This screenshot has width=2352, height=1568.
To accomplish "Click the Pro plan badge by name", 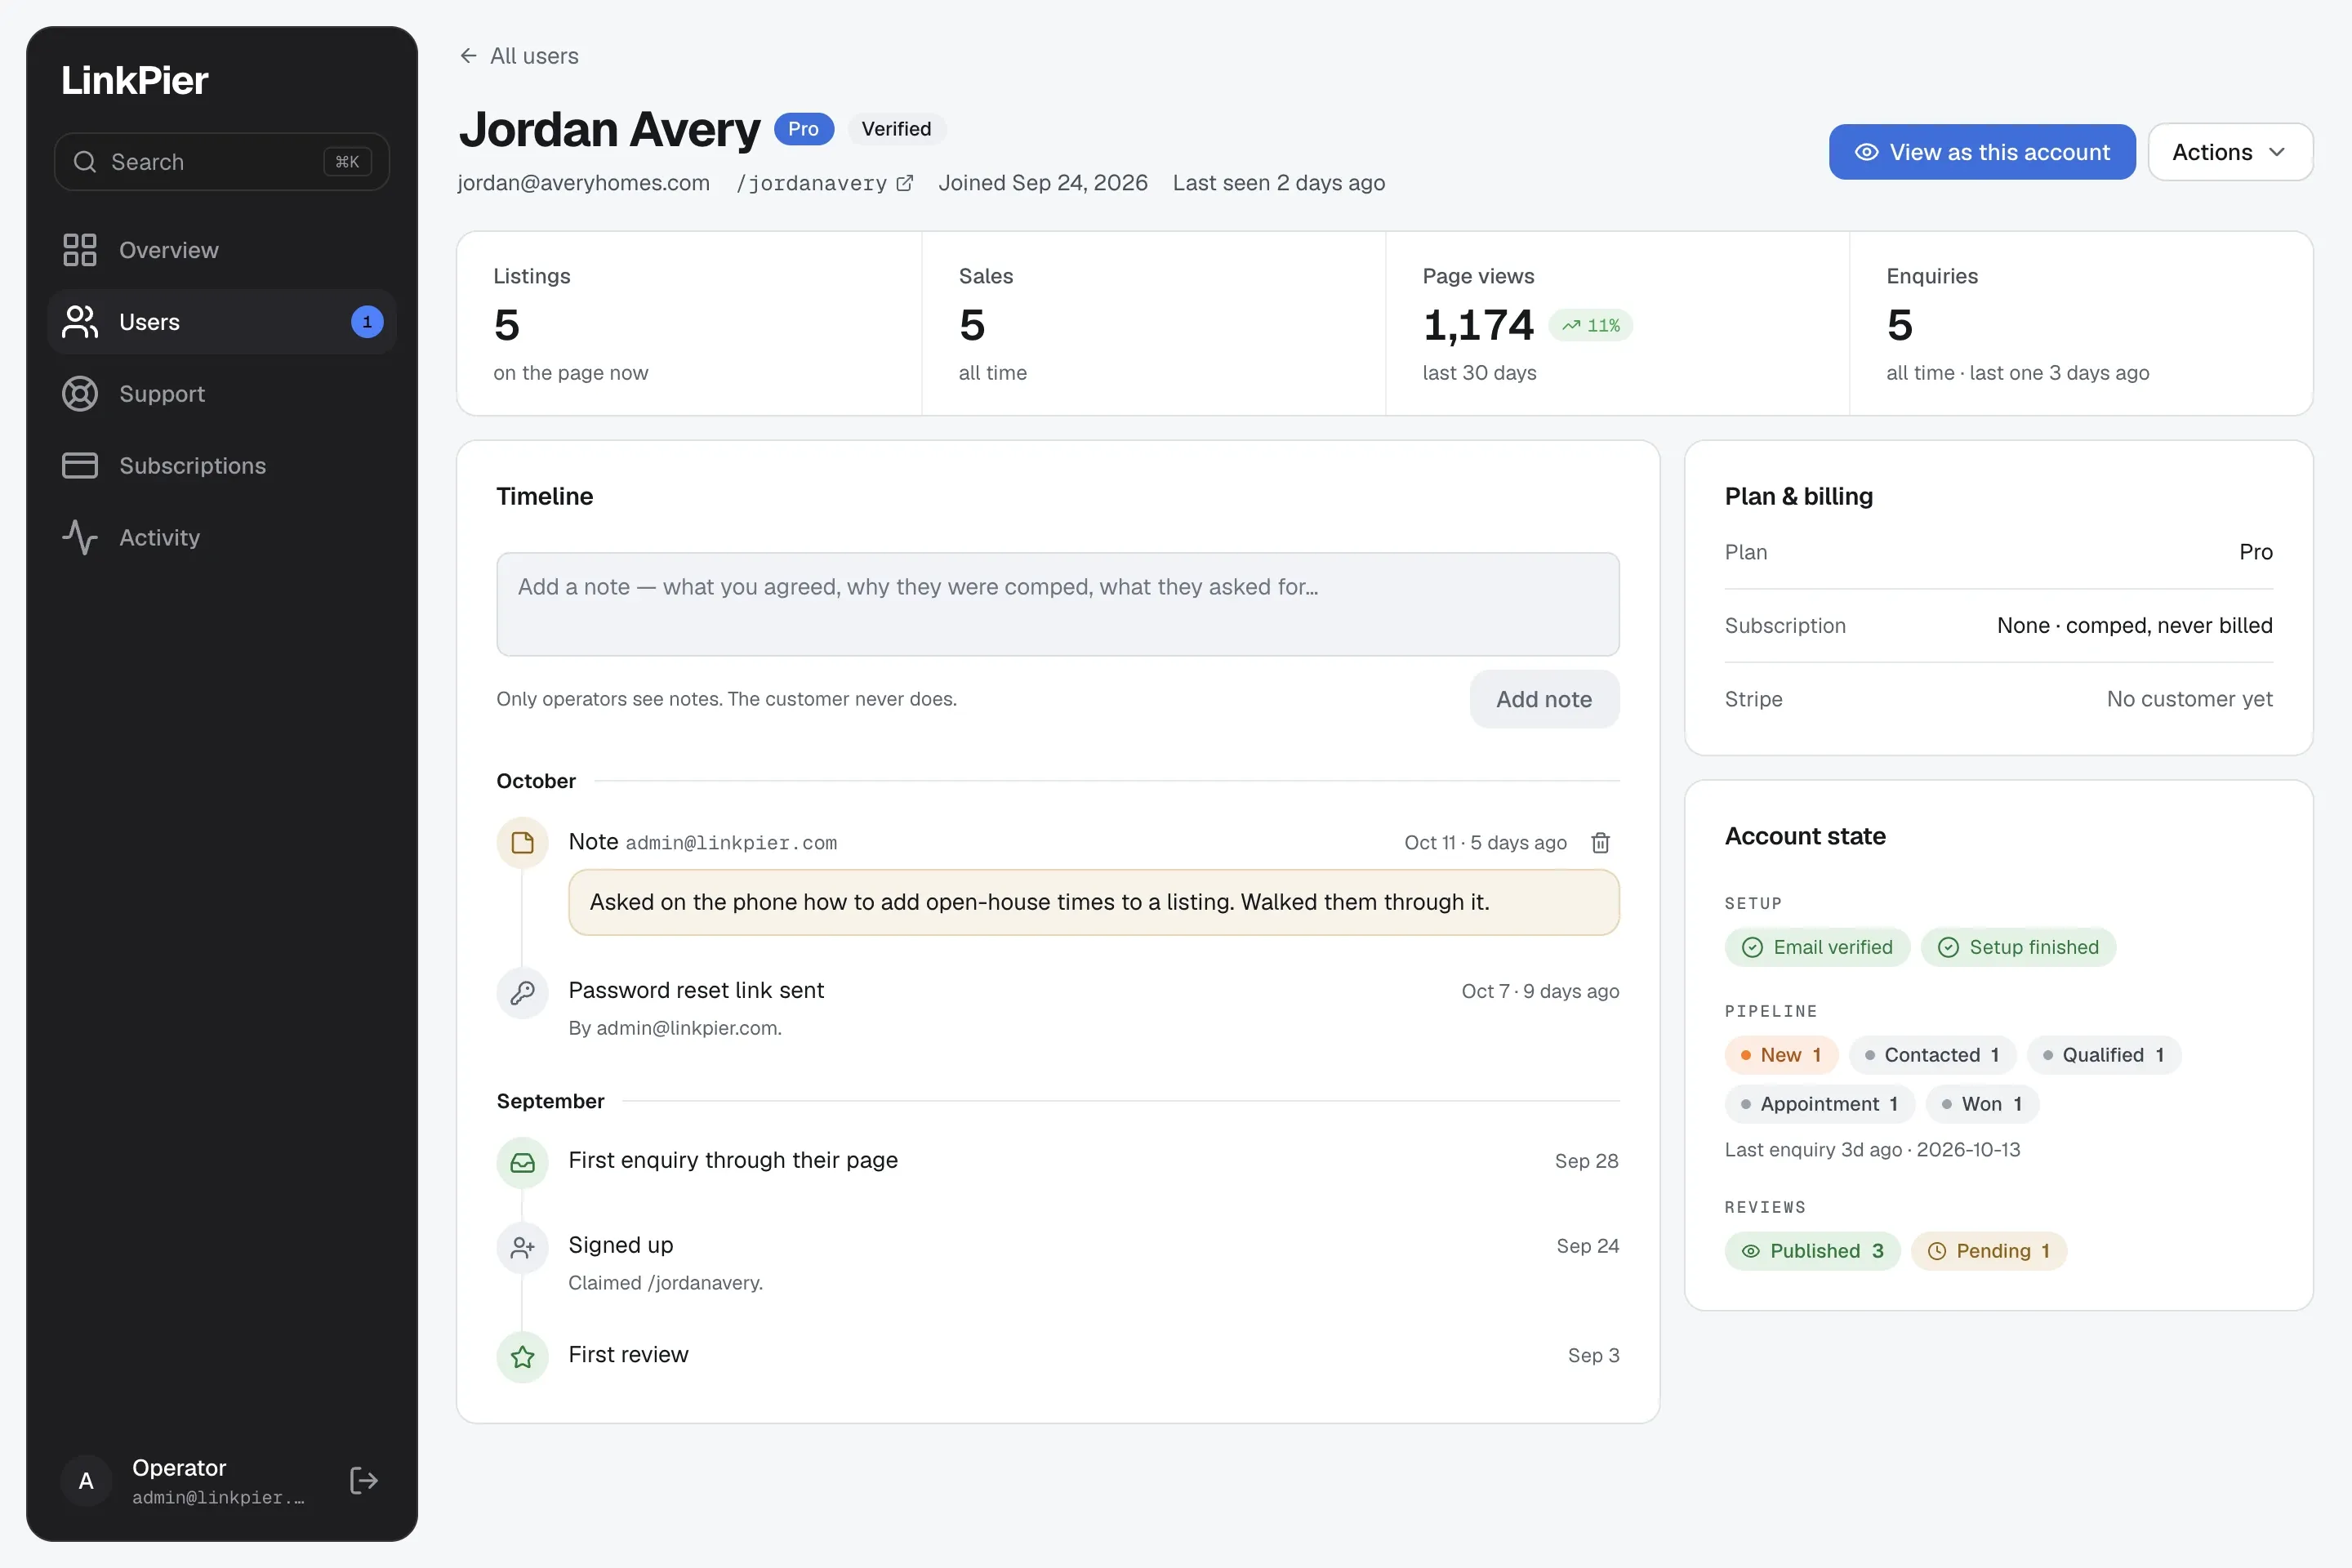I will 804,129.
